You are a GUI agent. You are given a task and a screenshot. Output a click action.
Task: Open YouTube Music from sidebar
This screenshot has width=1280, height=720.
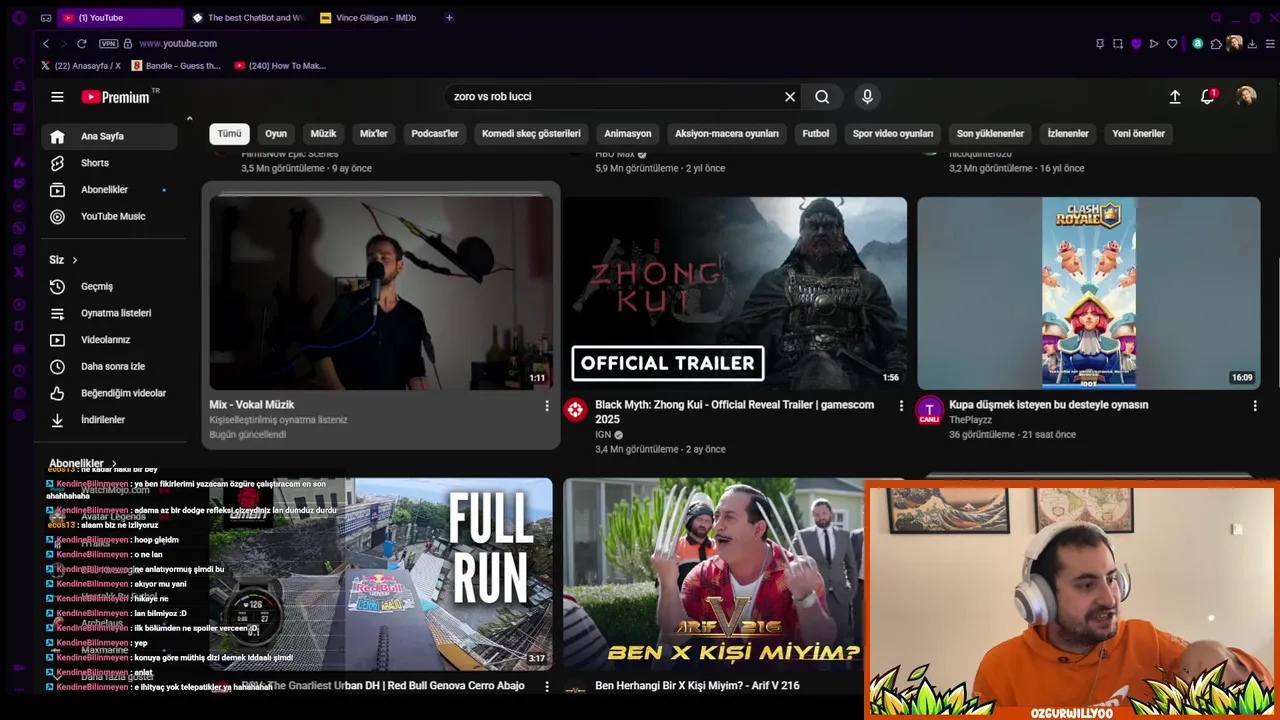click(x=110, y=217)
